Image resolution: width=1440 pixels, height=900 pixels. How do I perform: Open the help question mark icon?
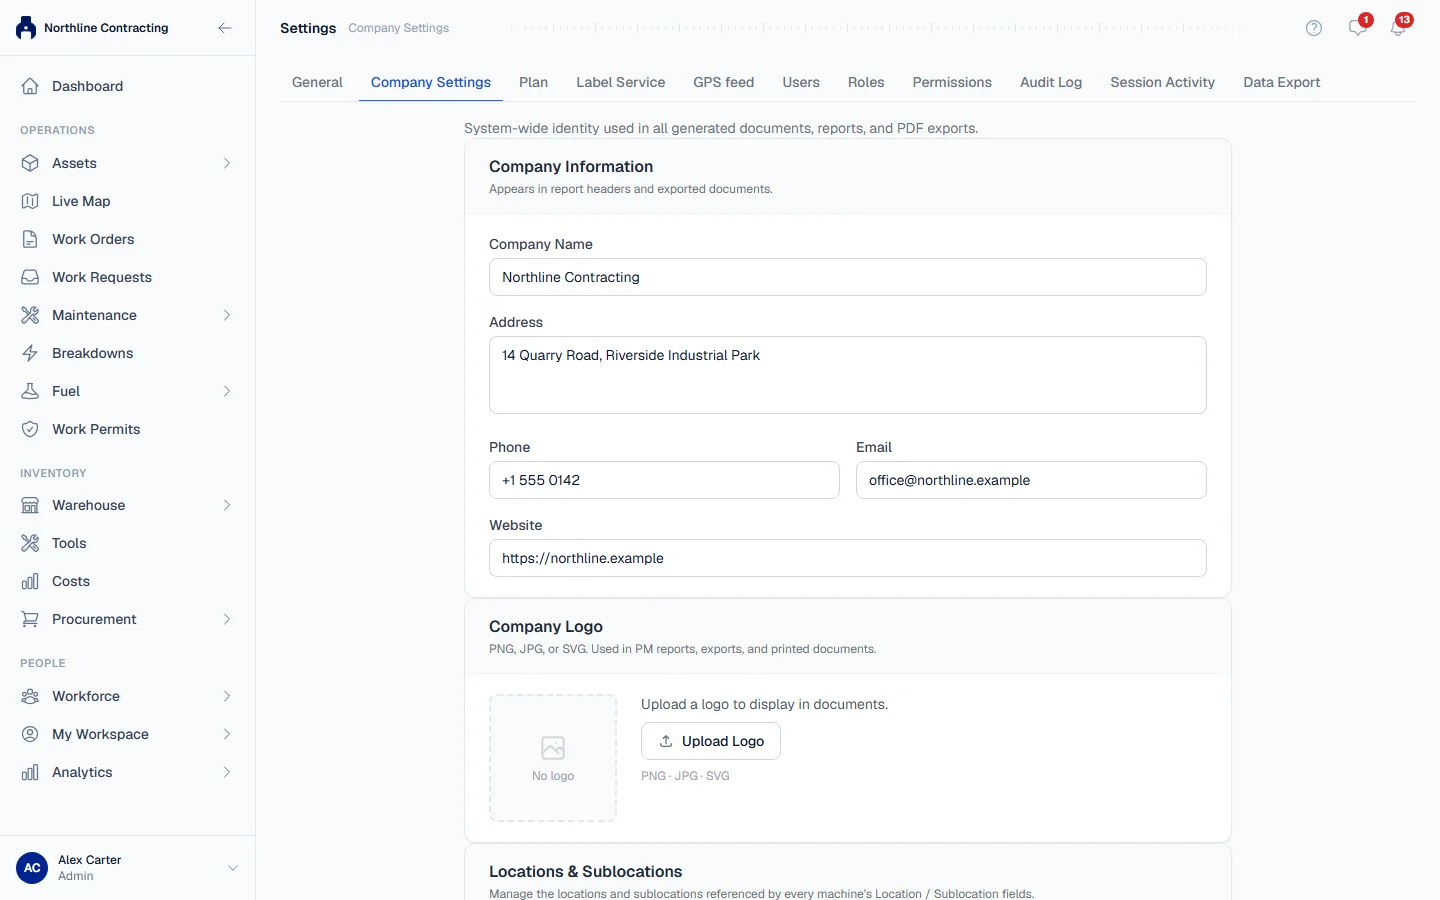click(1314, 28)
